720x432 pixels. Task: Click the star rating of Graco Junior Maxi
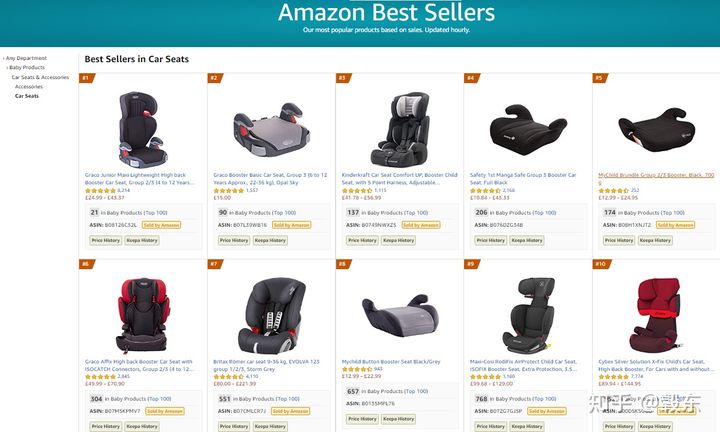click(x=100, y=190)
